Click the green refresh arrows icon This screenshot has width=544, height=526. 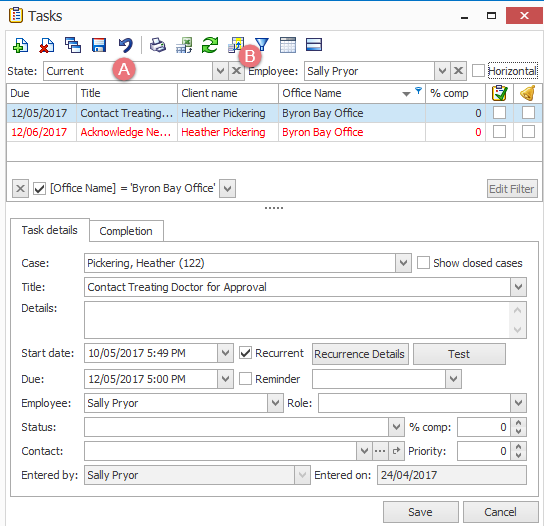(x=210, y=45)
